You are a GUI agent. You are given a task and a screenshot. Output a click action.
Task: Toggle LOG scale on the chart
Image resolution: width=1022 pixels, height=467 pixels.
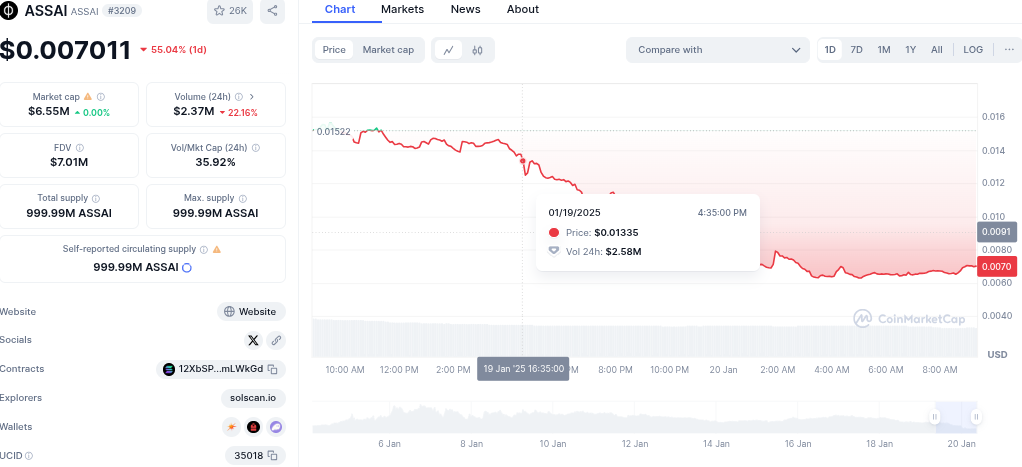click(973, 50)
